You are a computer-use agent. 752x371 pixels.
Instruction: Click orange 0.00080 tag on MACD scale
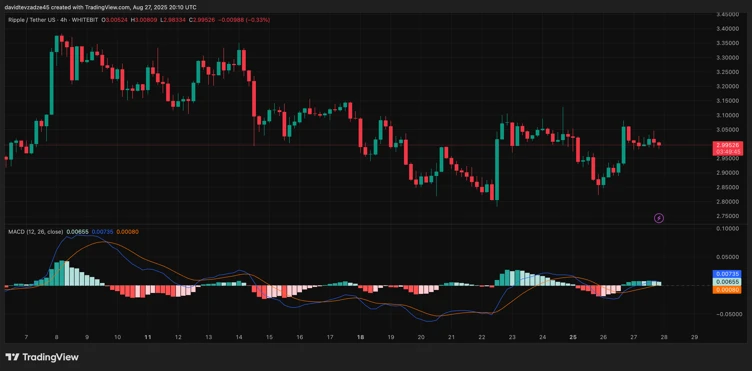tap(728, 290)
